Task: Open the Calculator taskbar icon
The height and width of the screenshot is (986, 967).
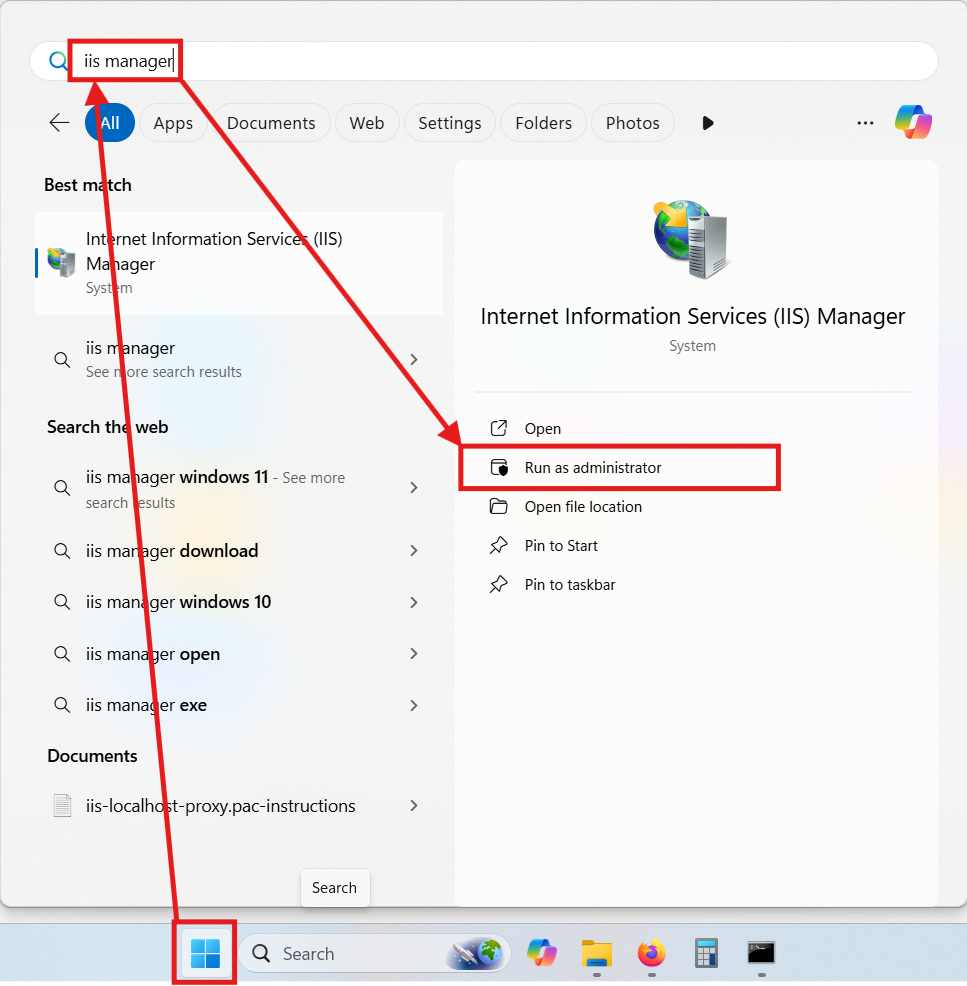Action: click(707, 954)
